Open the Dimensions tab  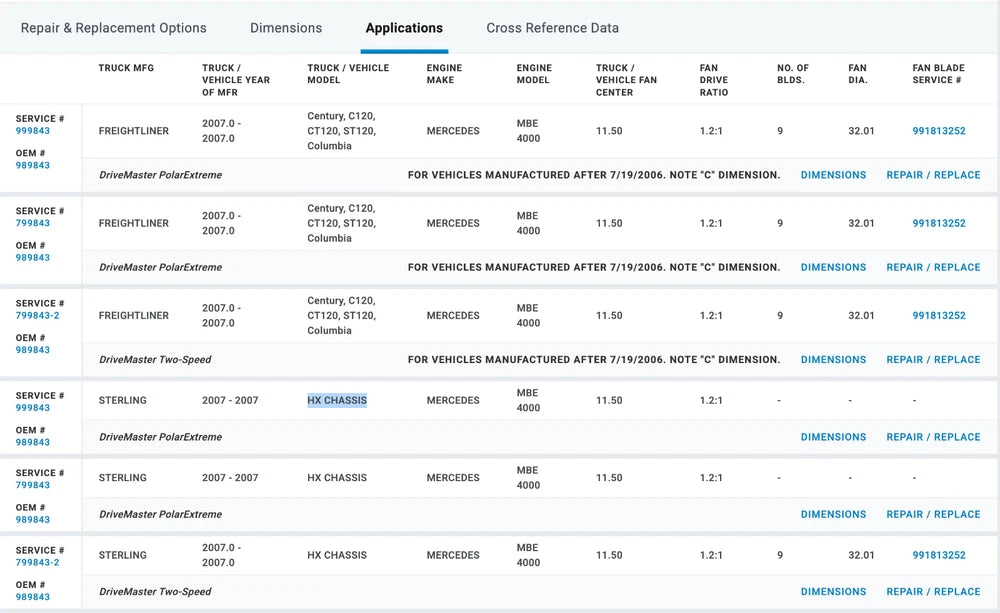[286, 28]
